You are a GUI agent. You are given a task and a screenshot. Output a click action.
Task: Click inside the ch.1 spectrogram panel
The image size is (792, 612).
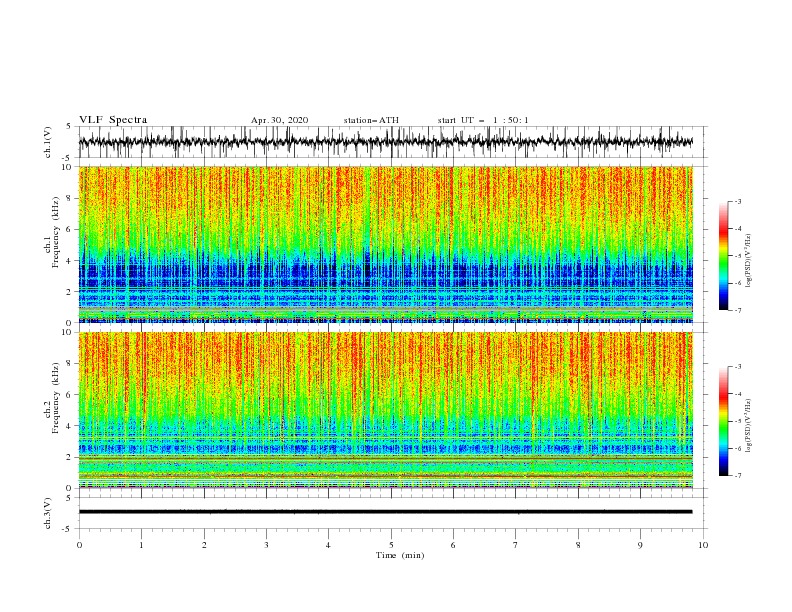[386, 244]
